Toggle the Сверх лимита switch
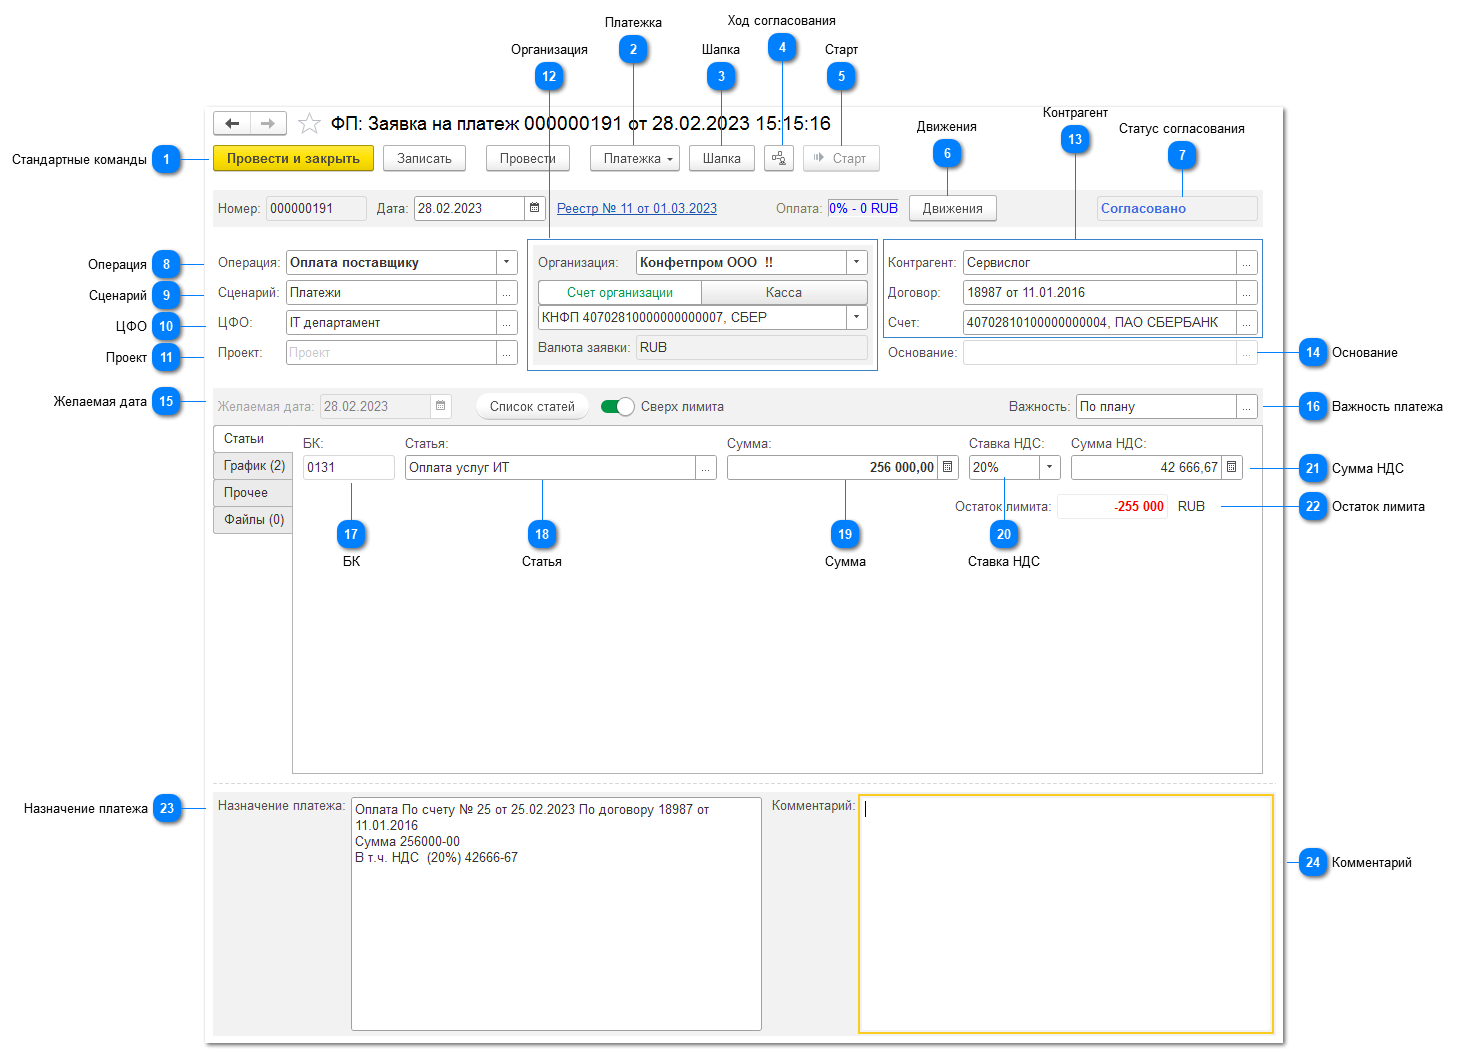The width and height of the screenshot is (1459, 1052). click(x=618, y=406)
